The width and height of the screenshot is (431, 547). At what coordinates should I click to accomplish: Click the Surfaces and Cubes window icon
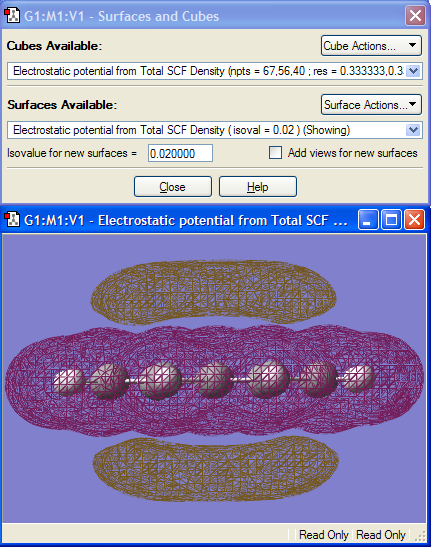12,16
